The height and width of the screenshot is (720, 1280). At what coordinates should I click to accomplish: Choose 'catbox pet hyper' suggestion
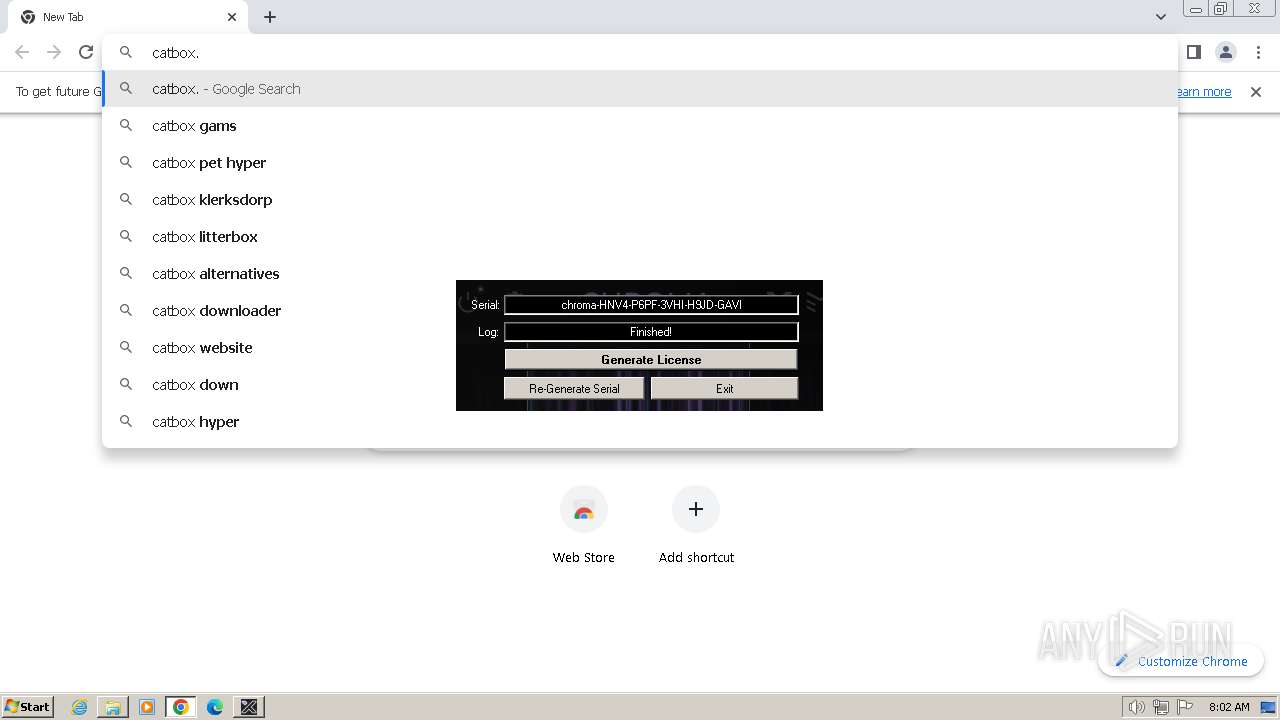click(640, 163)
